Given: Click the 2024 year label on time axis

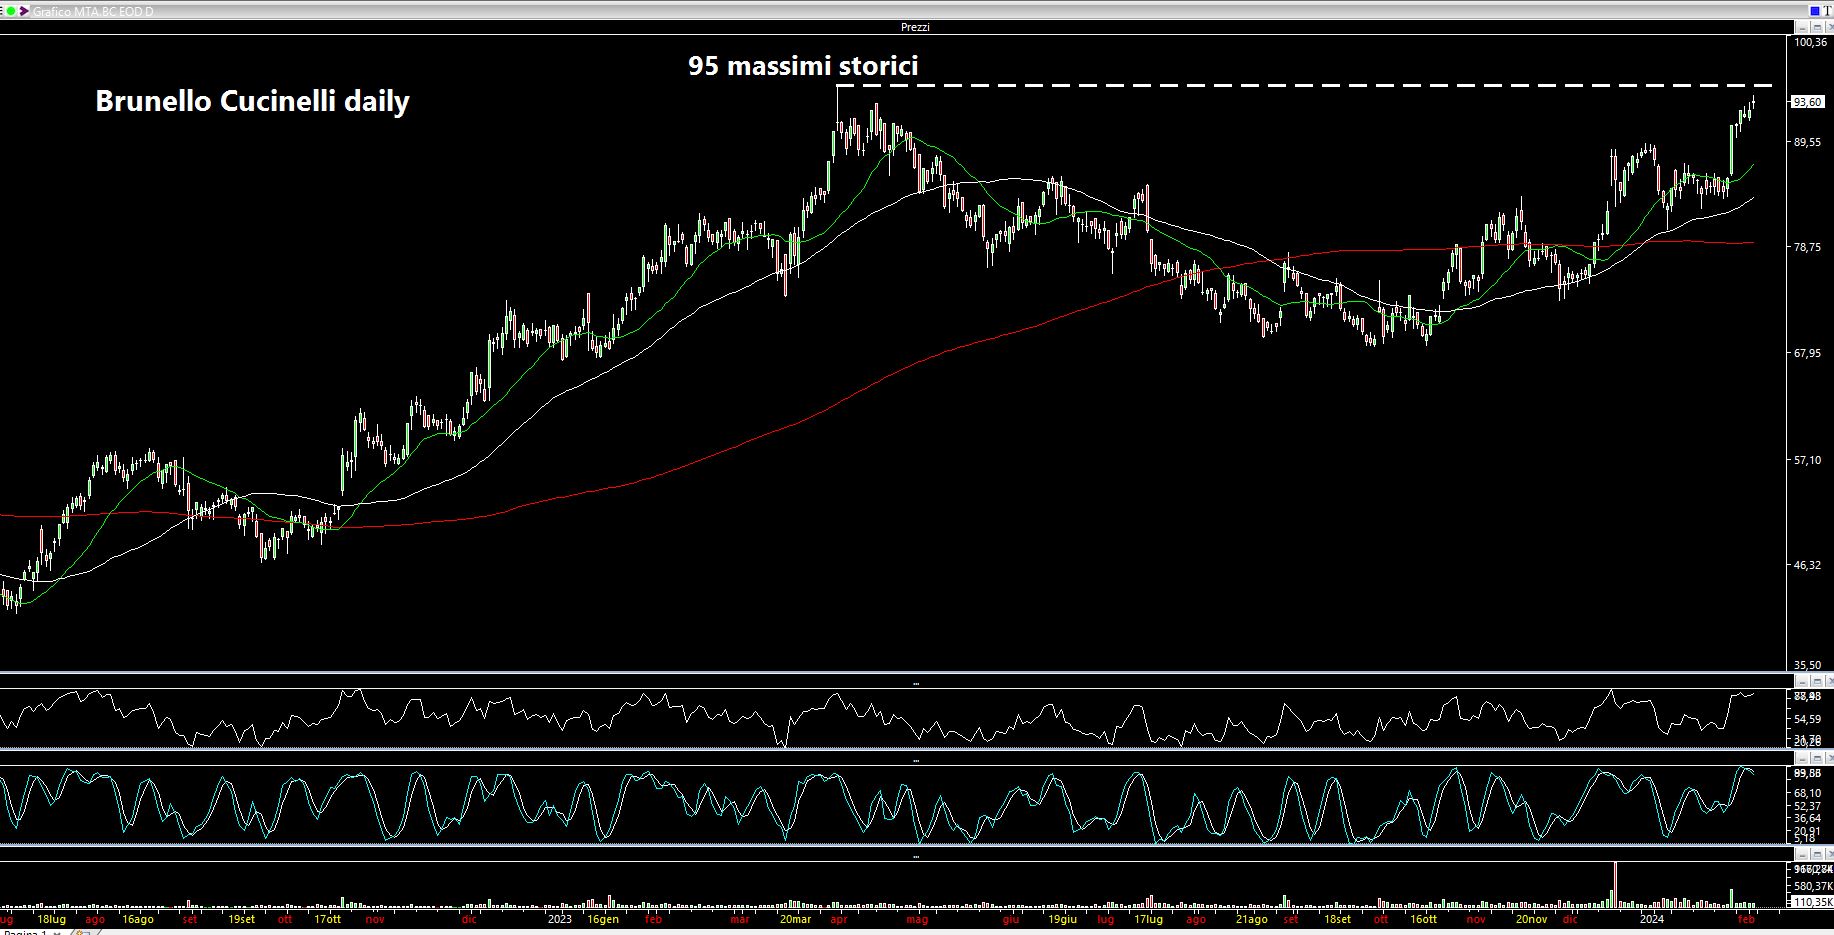Looking at the screenshot, I should coord(1651,919).
